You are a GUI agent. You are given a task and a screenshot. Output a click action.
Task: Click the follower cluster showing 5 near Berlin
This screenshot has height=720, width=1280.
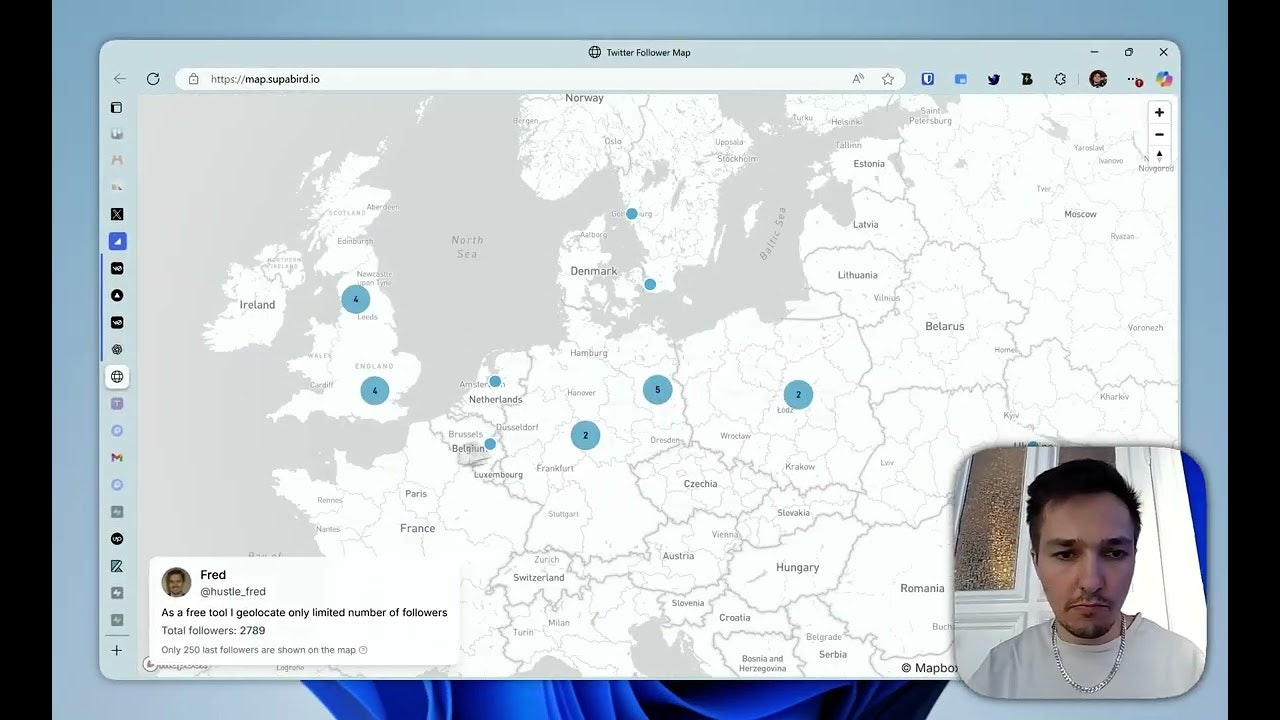click(x=657, y=390)
